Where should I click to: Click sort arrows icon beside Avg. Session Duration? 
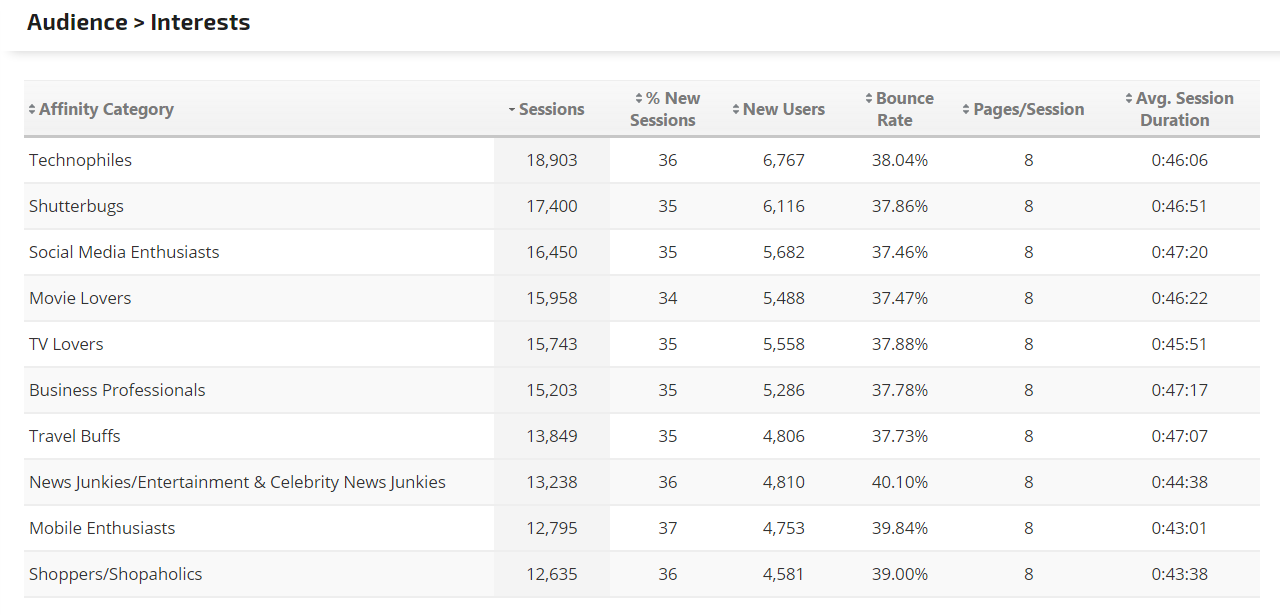click(x=1129, y=98)
